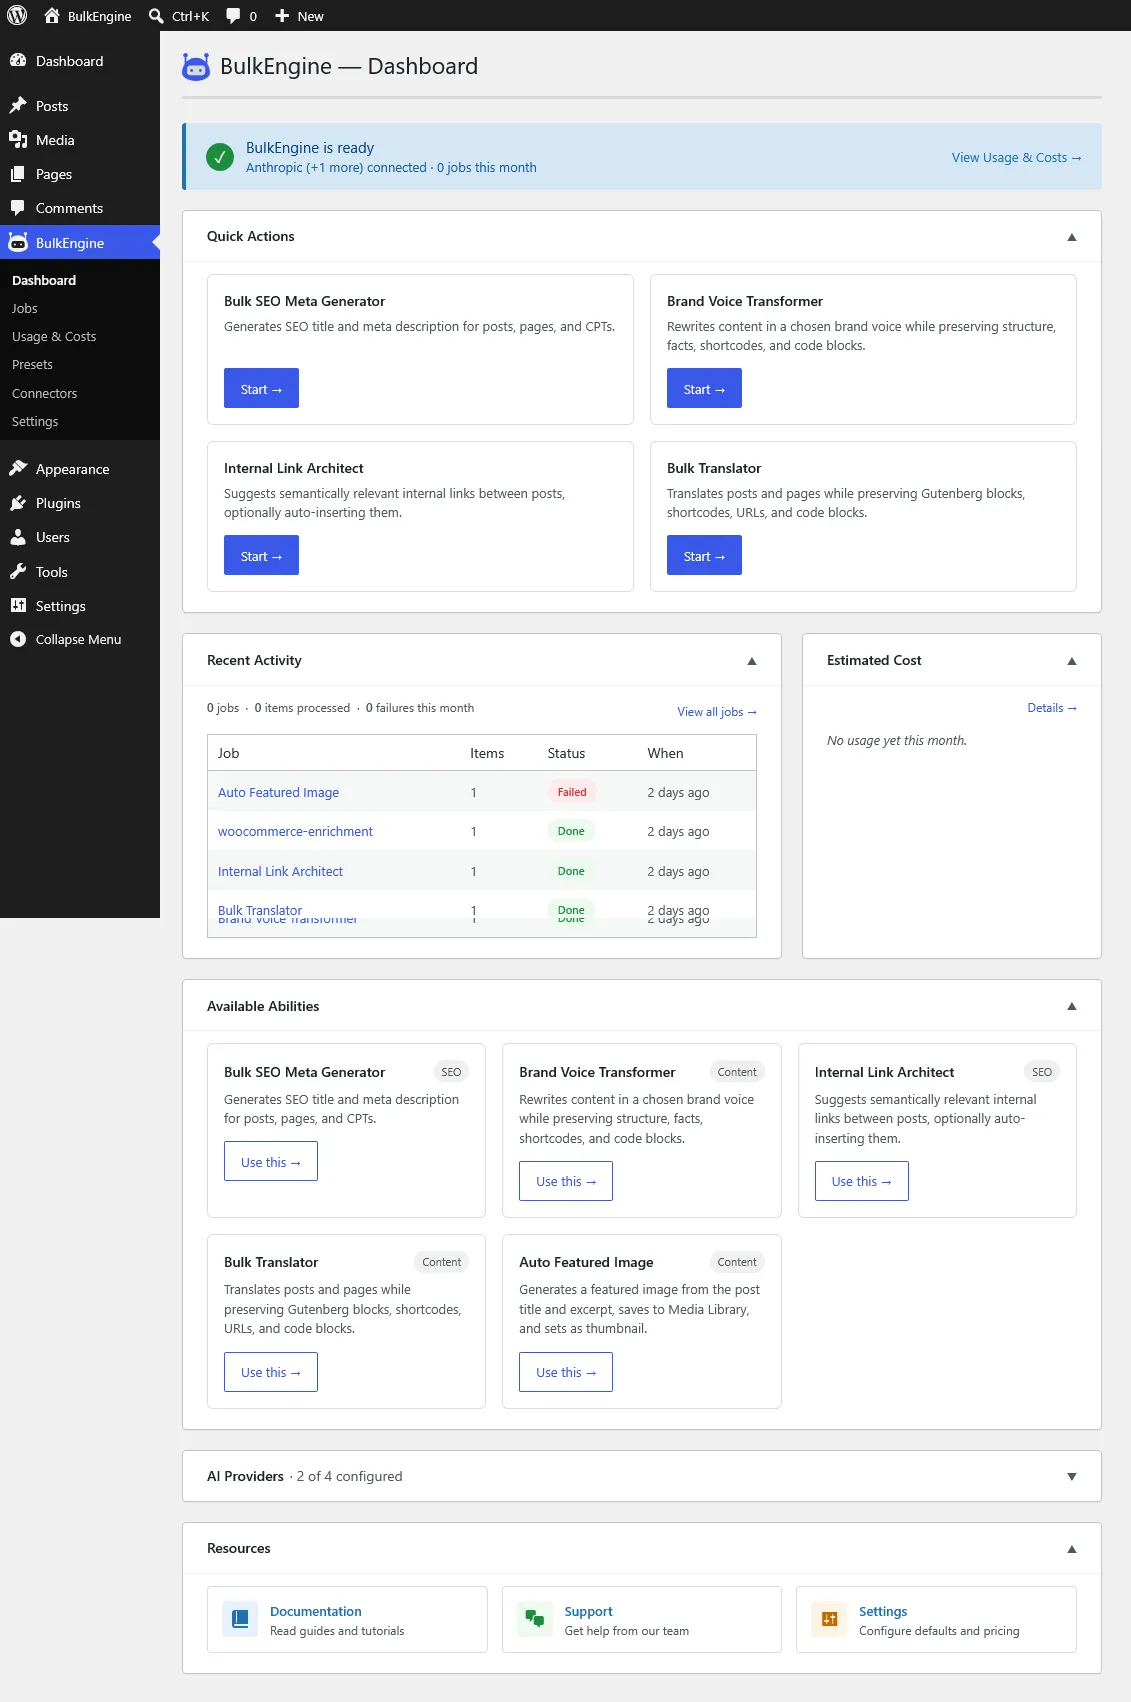The height and width of the screenshot is (1702, 1131).
Task: Start Bulk SEO Meta Generator quick action
Action: coord(261,388)
